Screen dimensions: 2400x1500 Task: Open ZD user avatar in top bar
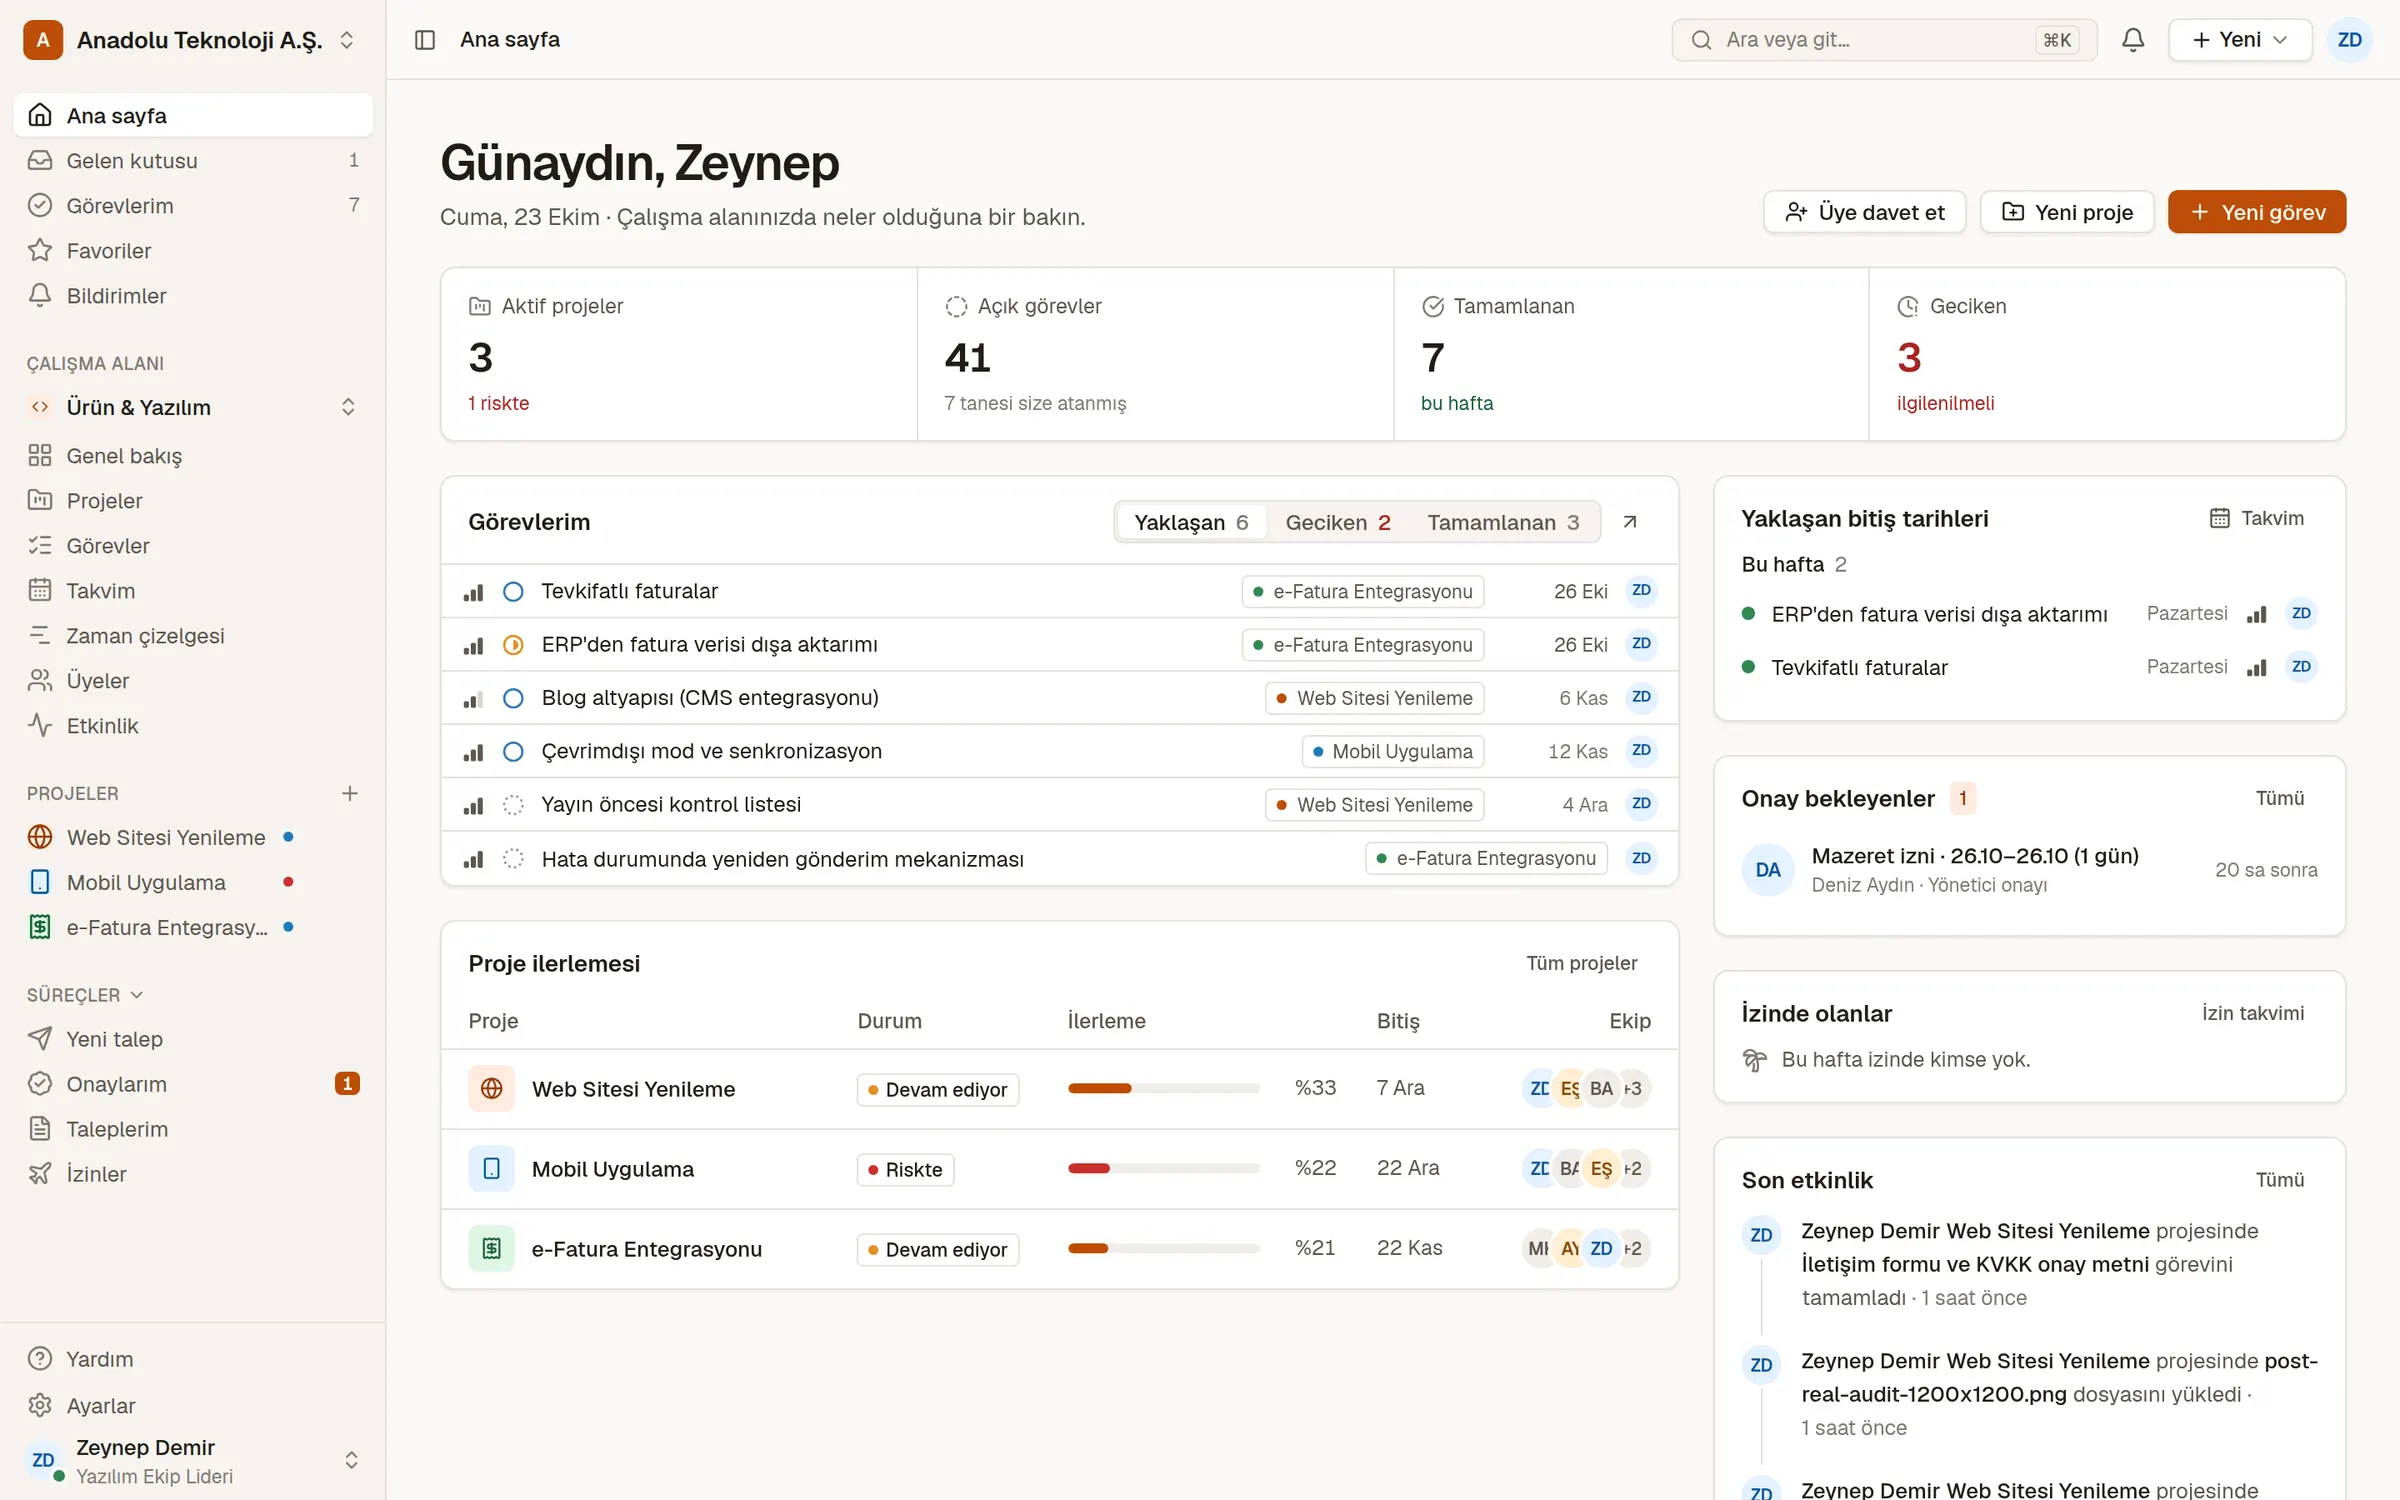tap(2349, 40)
